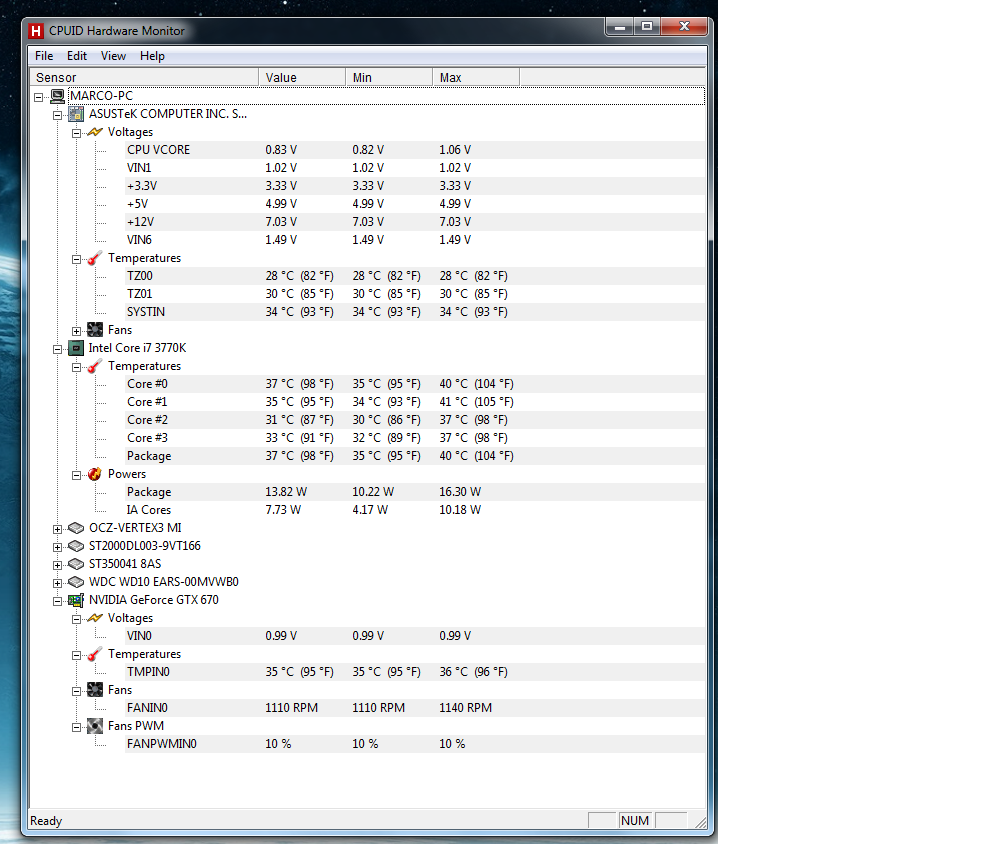Click the Sensor column header
This screenshot has width=1008, height=844.
145,77
